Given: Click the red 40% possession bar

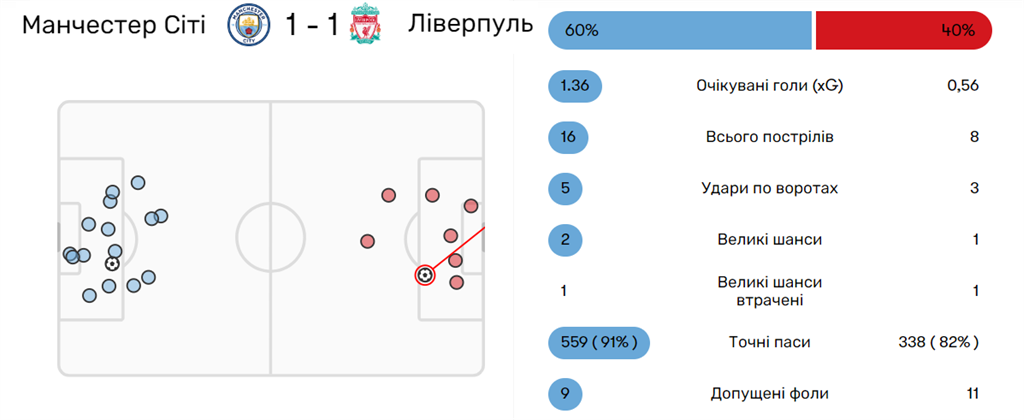Looking at the screenshot, I should point(904,30).
